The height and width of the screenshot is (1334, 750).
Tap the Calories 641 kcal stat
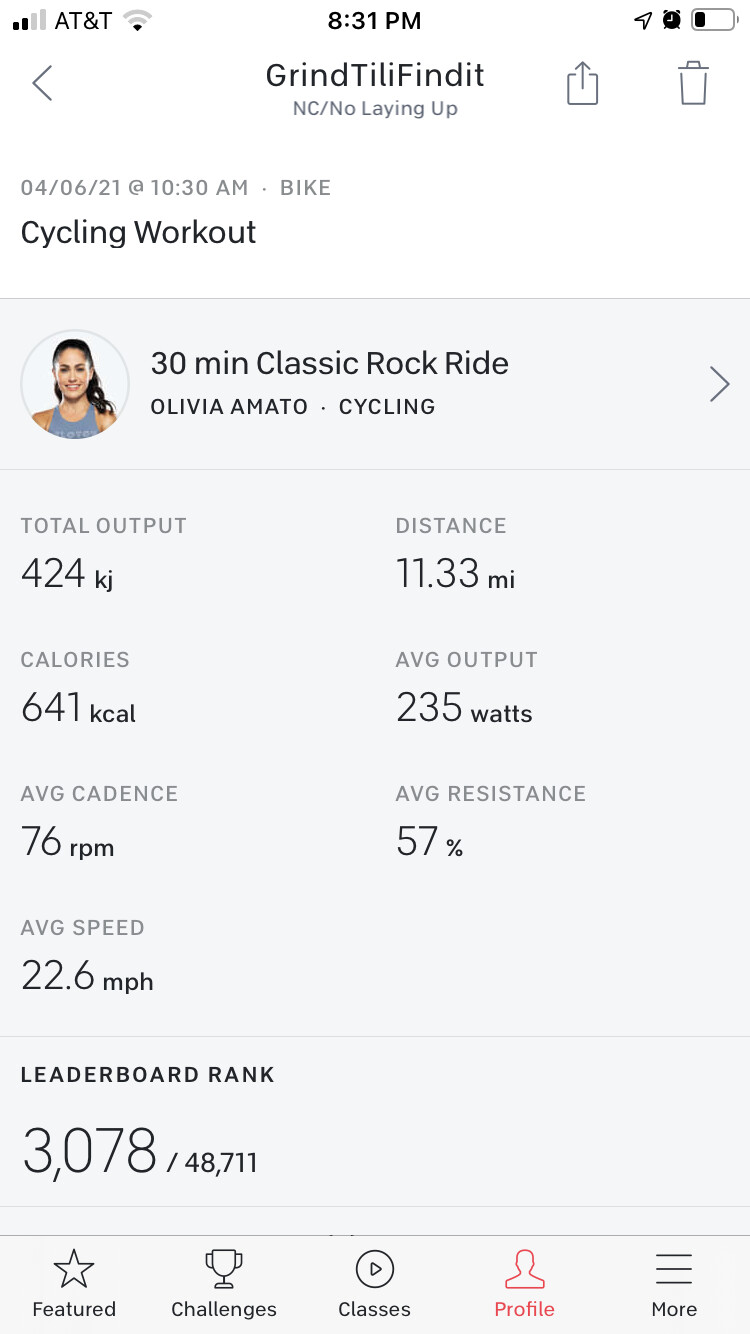tap(78, 709)
